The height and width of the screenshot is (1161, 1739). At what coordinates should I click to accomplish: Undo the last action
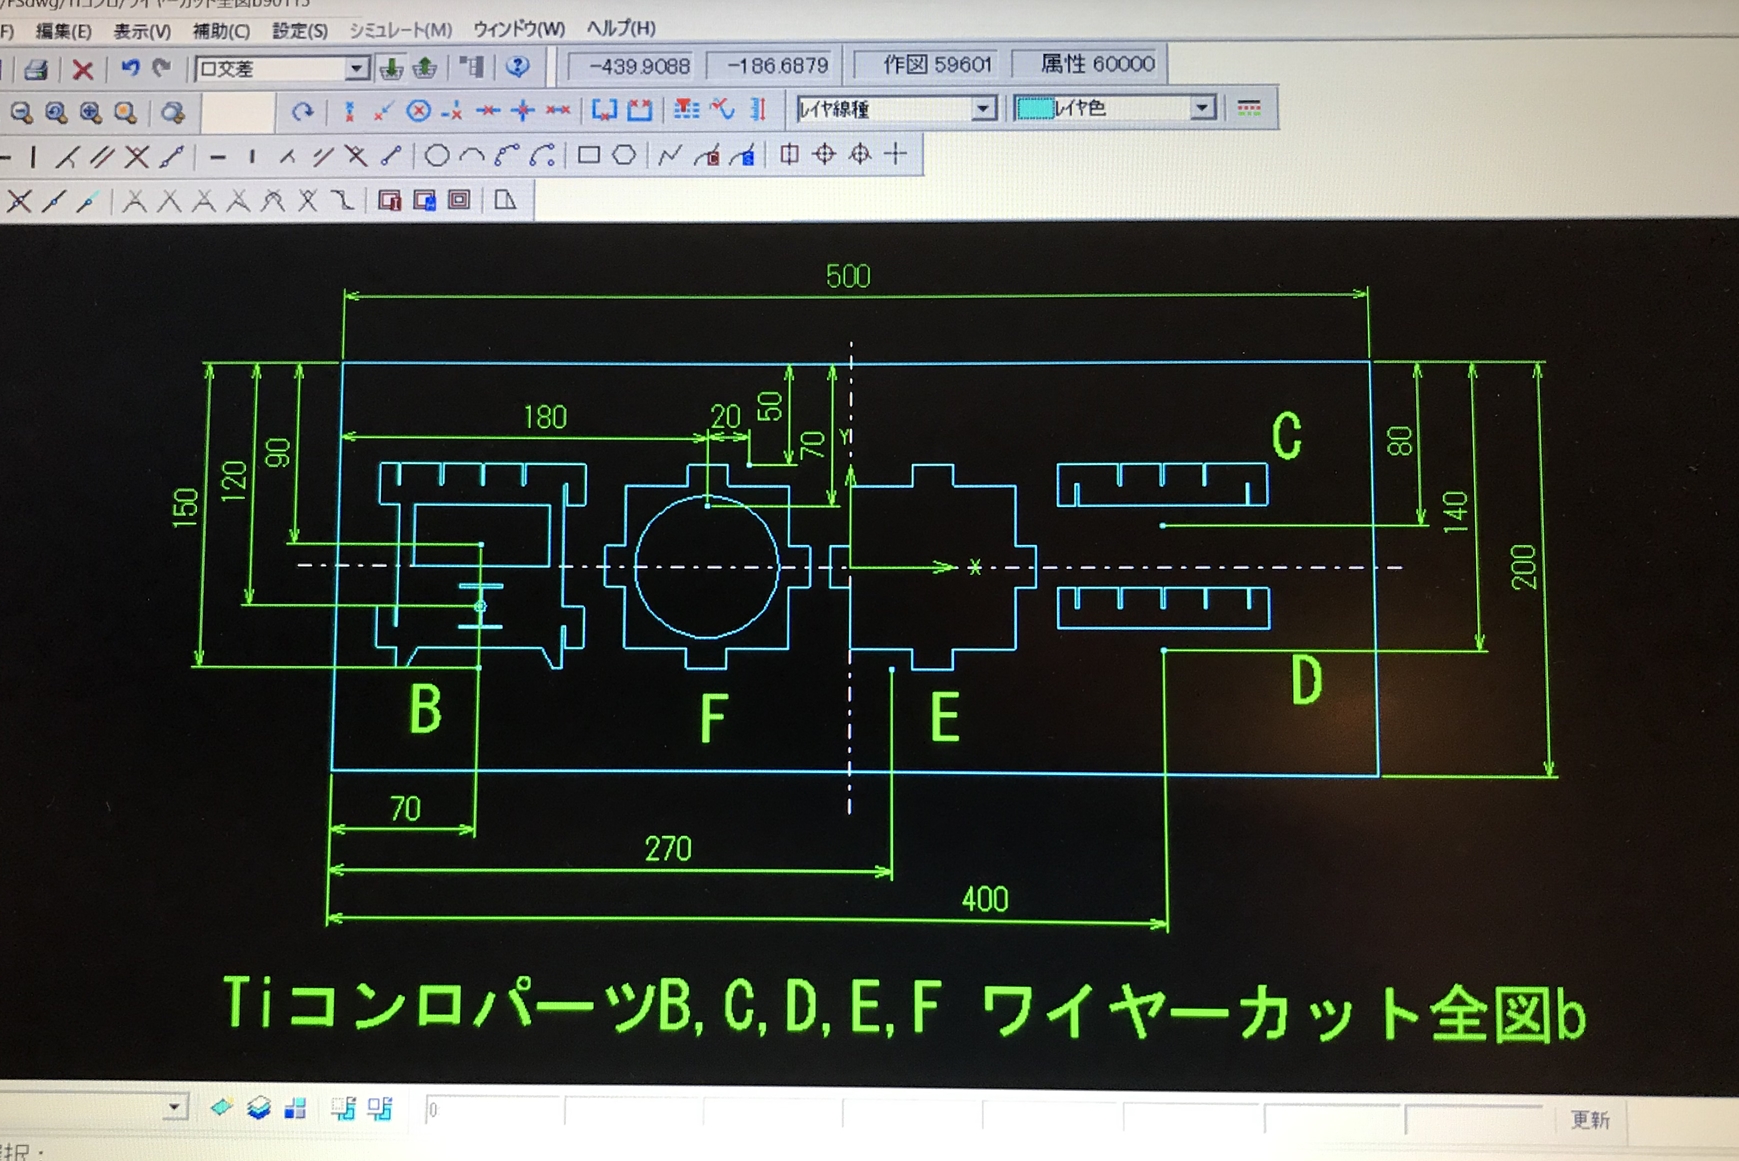[x=129, y=68]
